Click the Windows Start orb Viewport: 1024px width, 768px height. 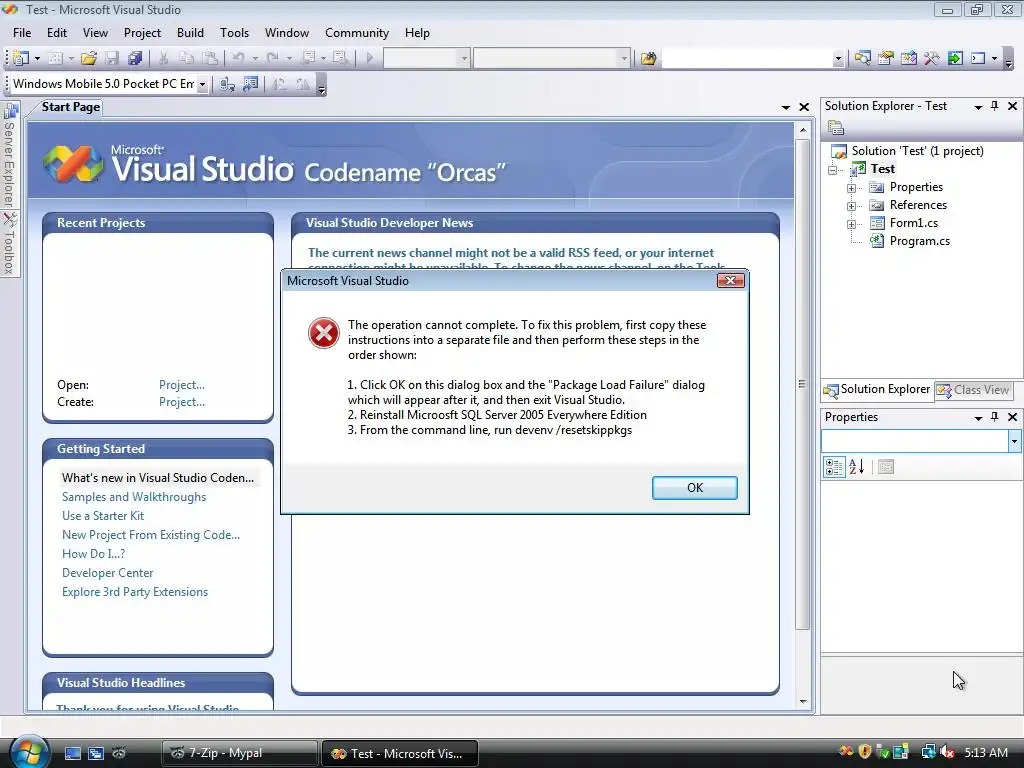(29, 751)
